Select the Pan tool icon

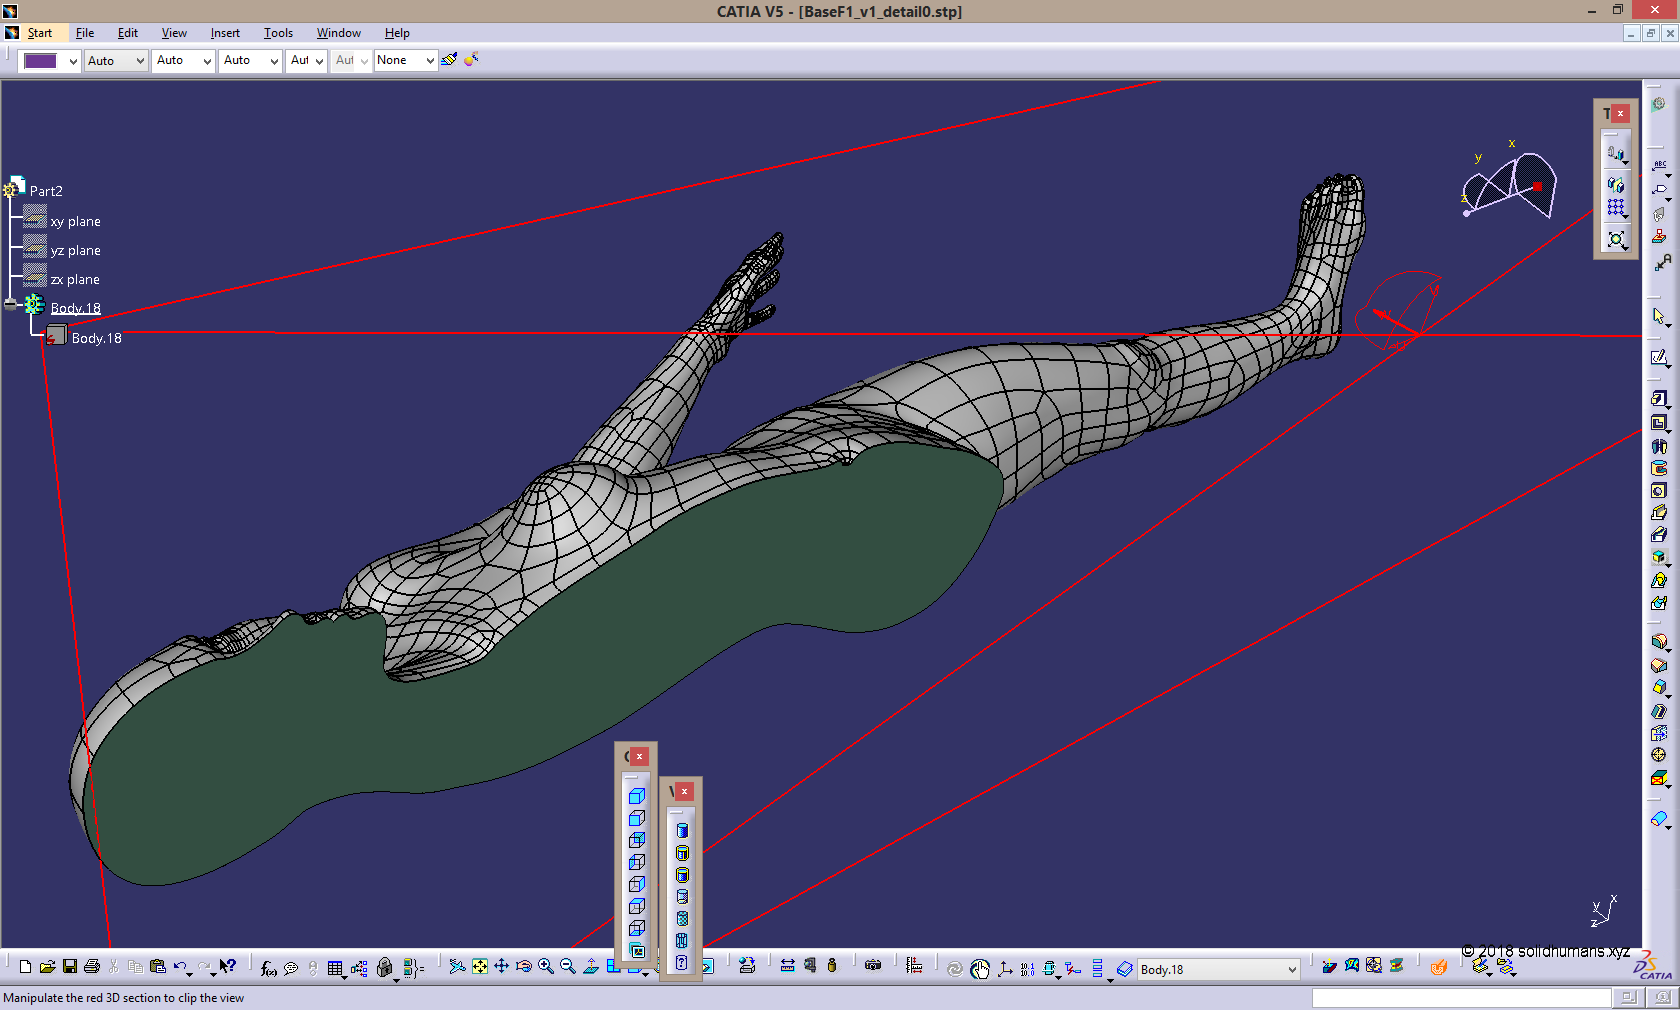[x=502, y=967]
